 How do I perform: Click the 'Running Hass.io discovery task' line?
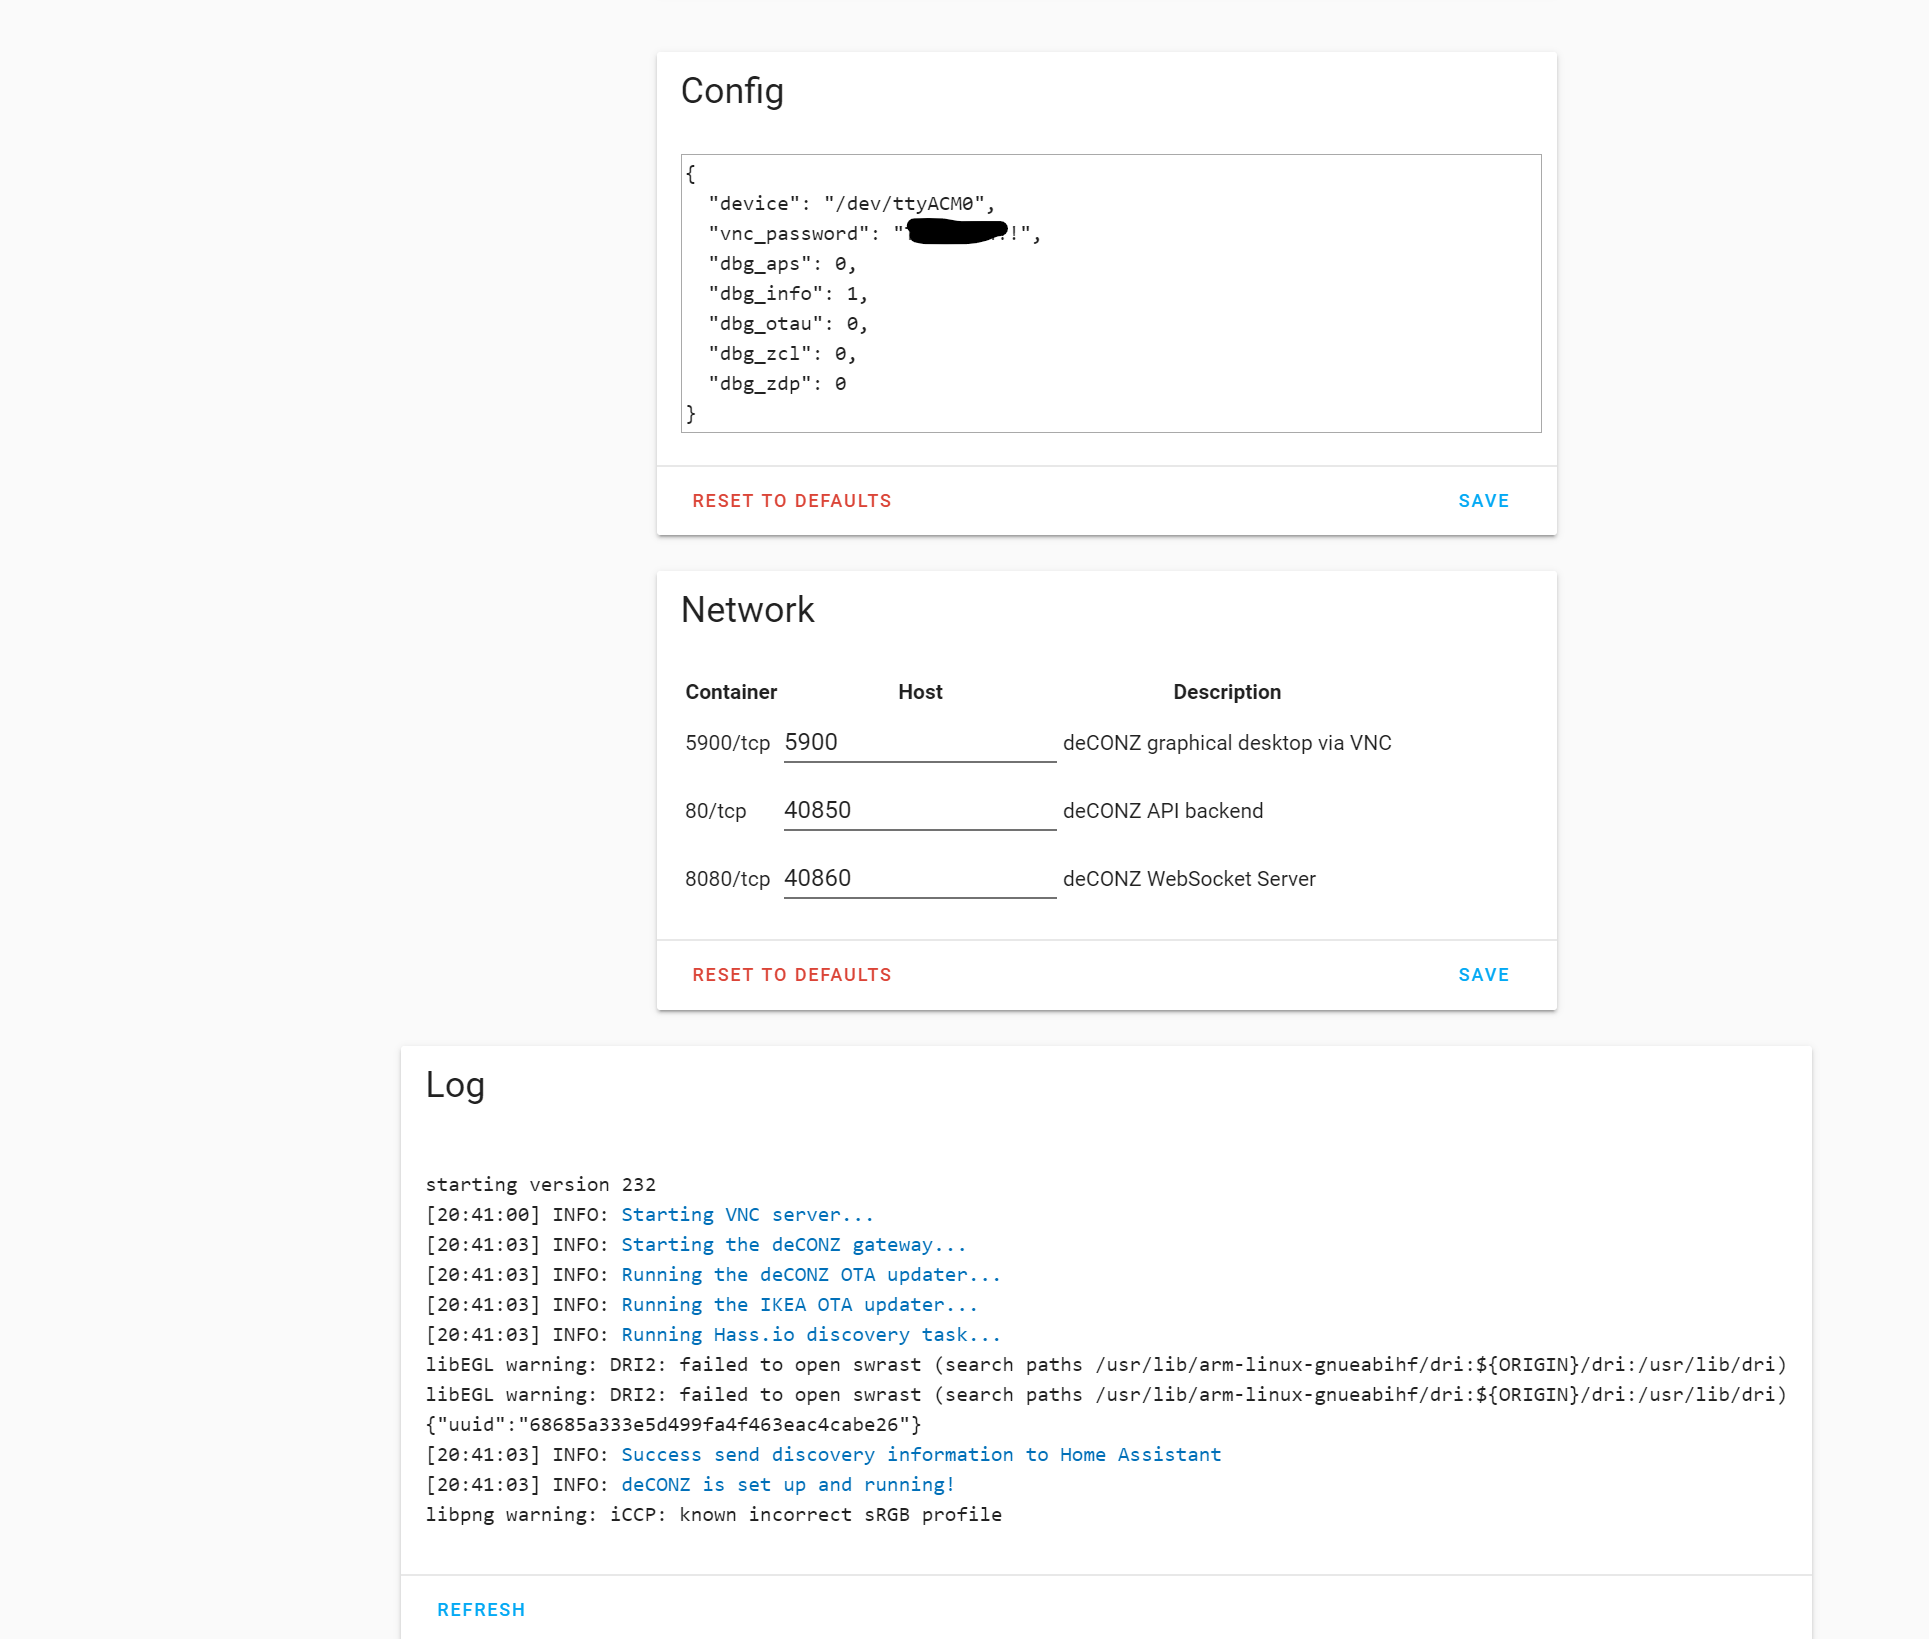coord(810,1334)
